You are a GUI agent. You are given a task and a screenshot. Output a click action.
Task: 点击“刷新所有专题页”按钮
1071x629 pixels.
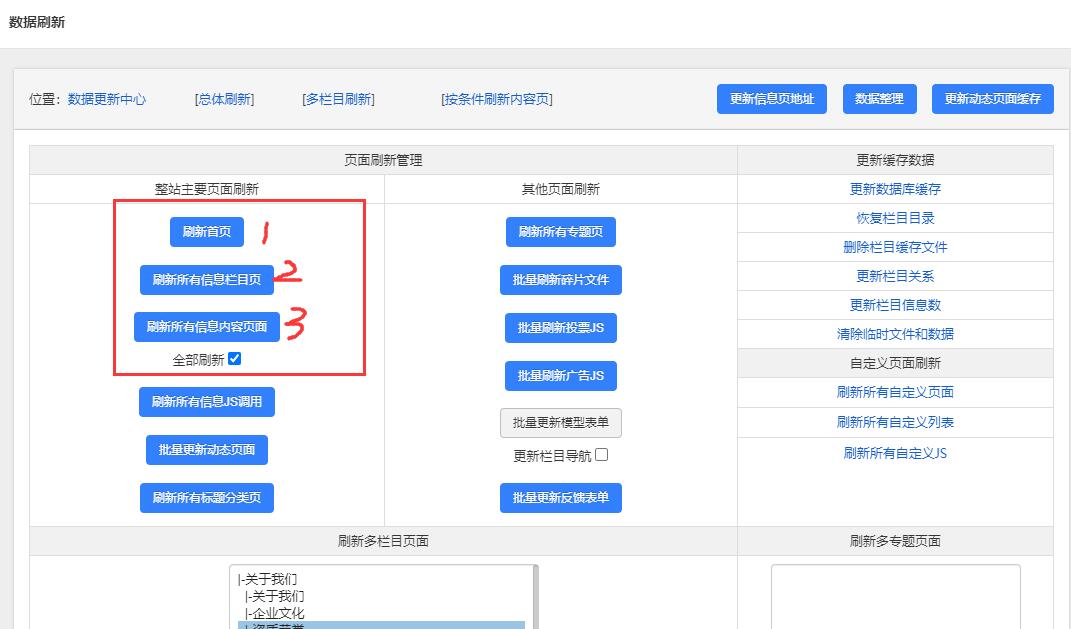tap(561, 232)
